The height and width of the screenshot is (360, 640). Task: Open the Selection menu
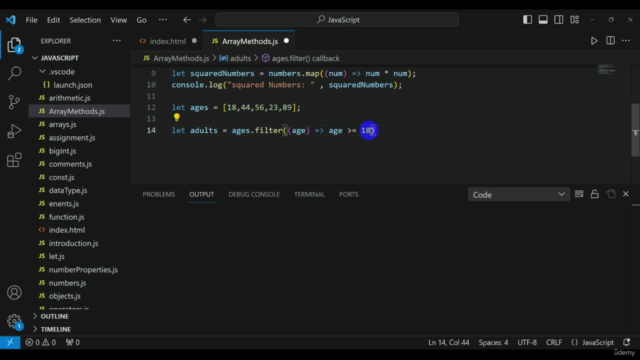click(x=85, y=20)
